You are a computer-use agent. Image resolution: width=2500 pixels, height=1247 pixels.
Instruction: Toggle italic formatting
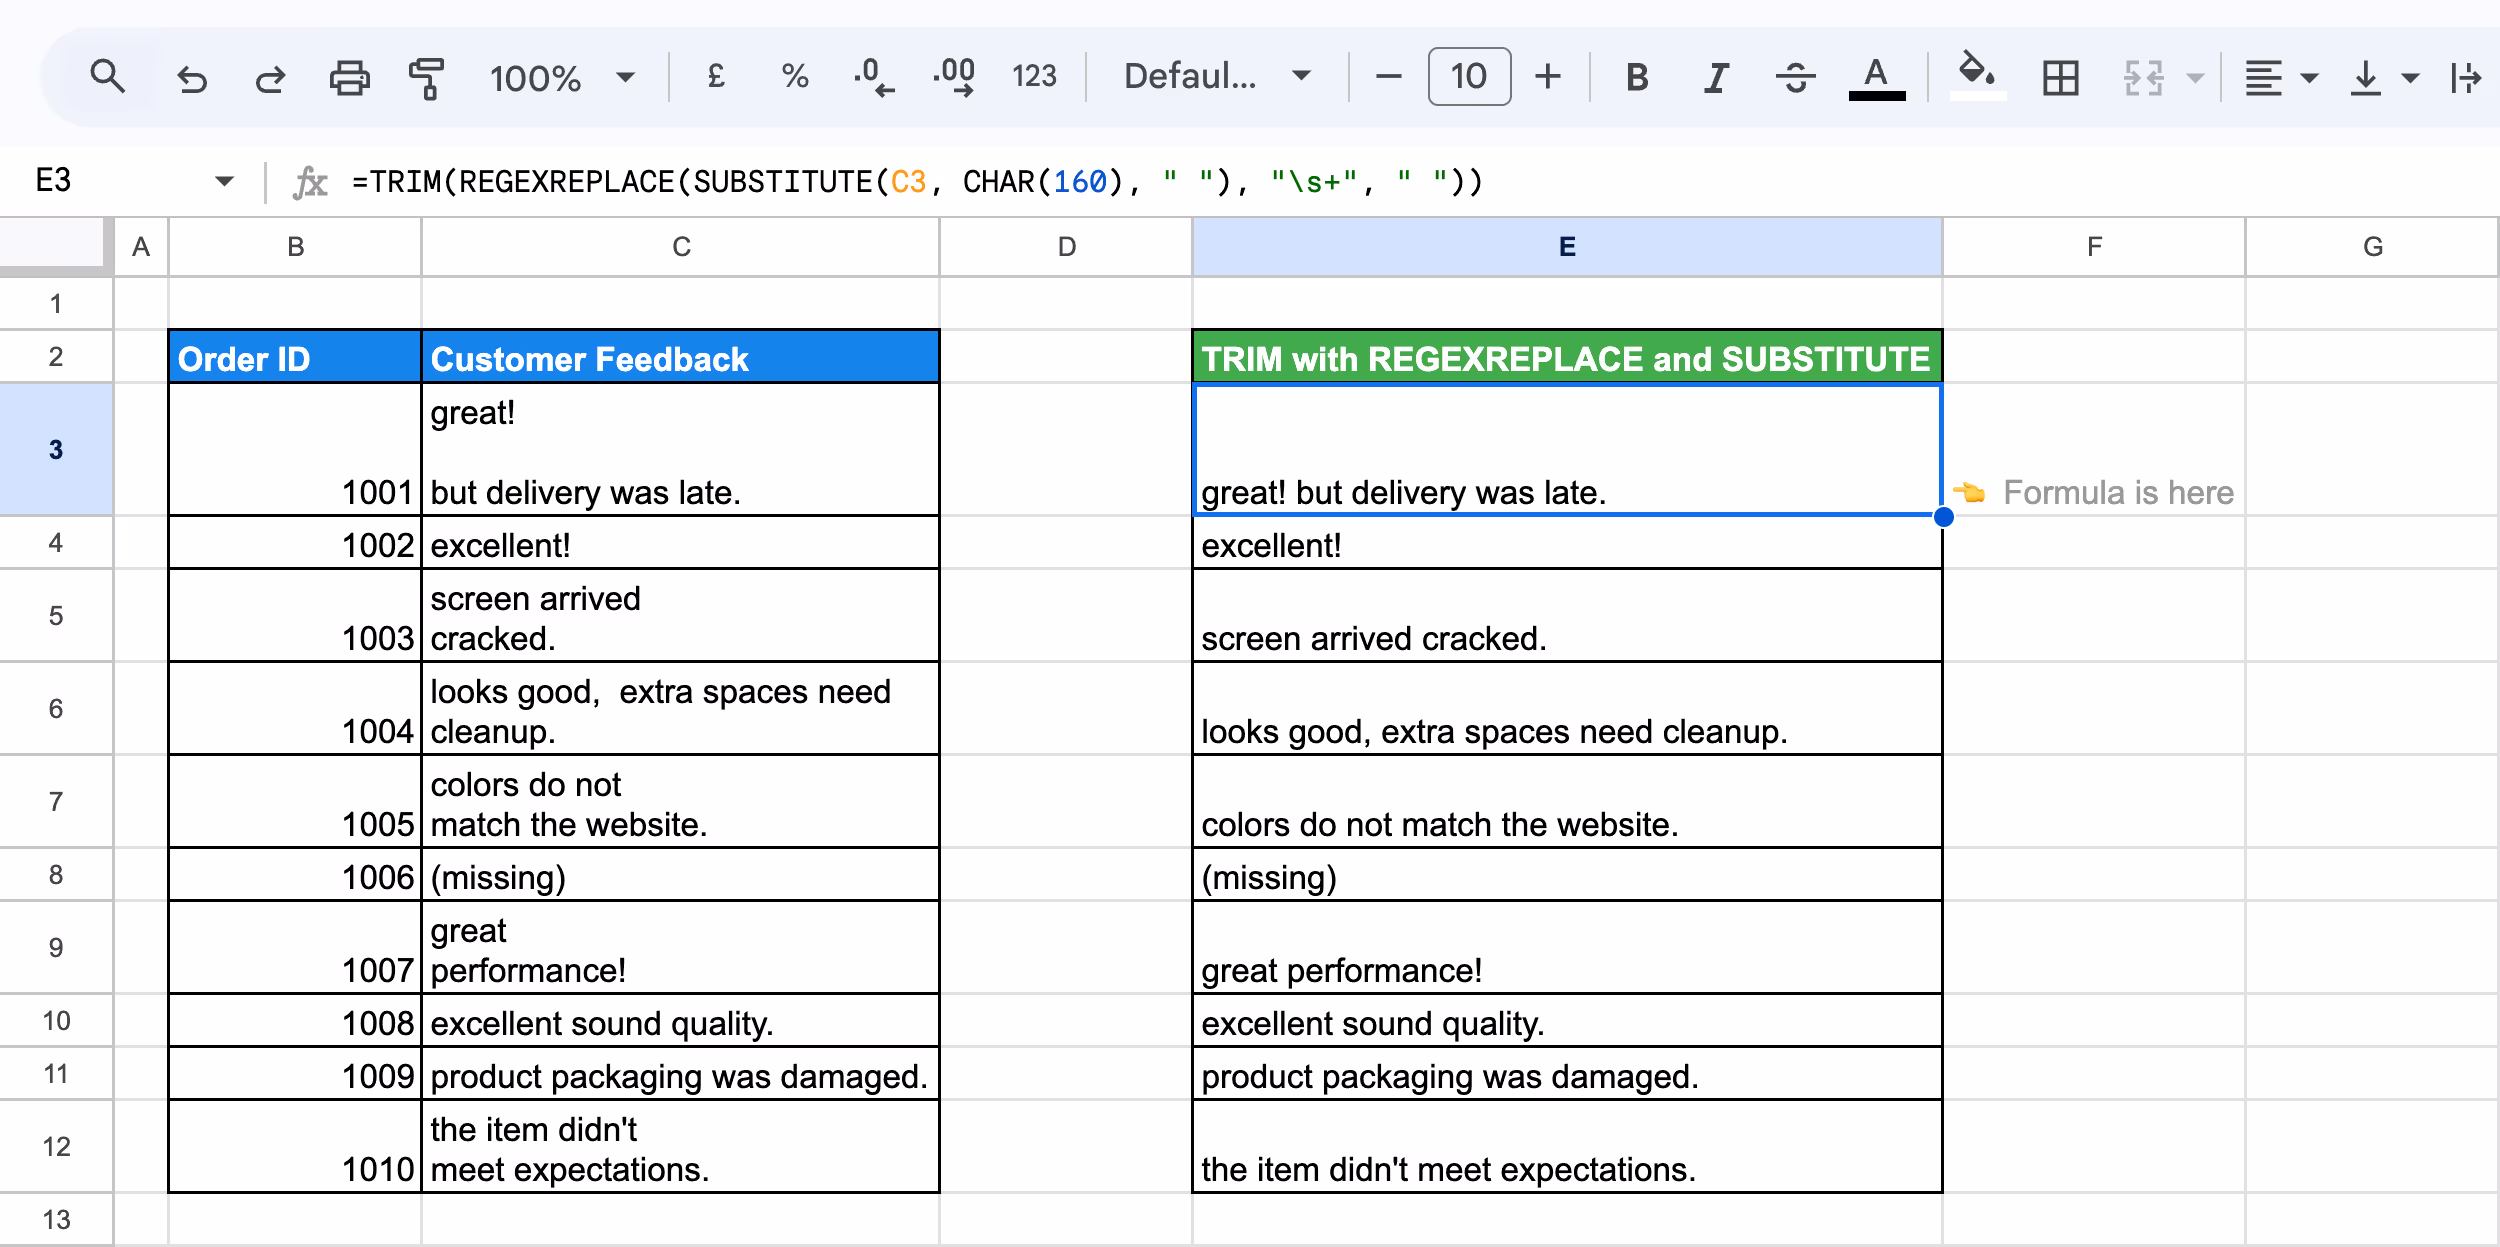pos(1716,77)
